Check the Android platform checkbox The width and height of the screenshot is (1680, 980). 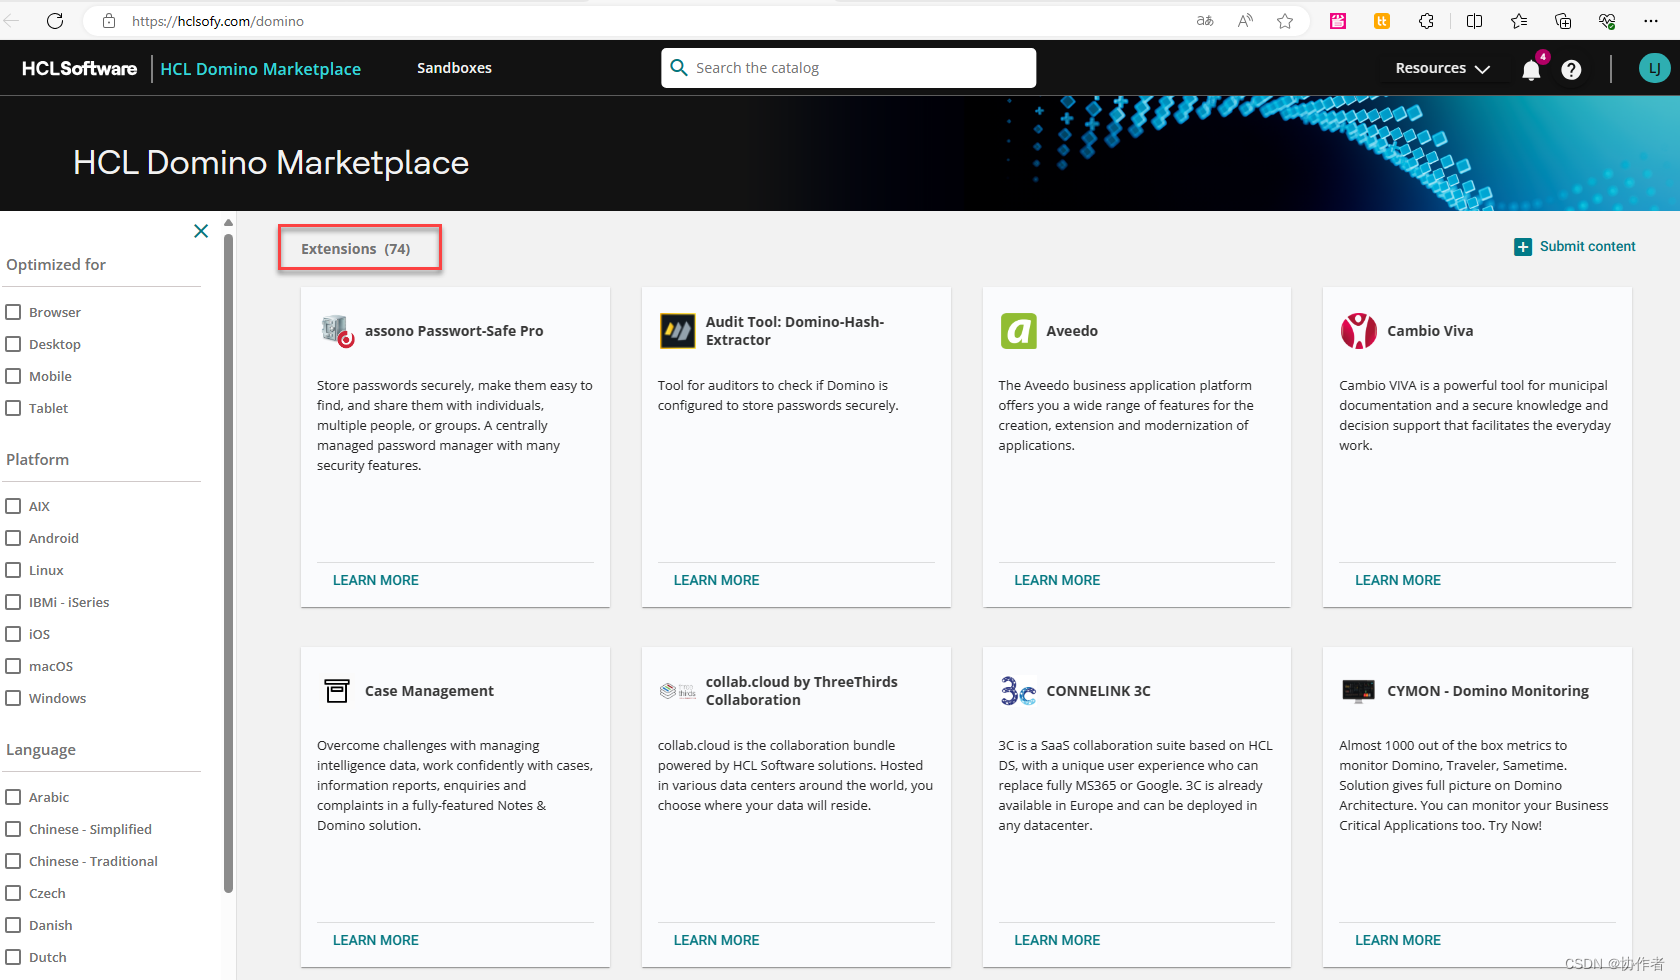click(13, 538)
